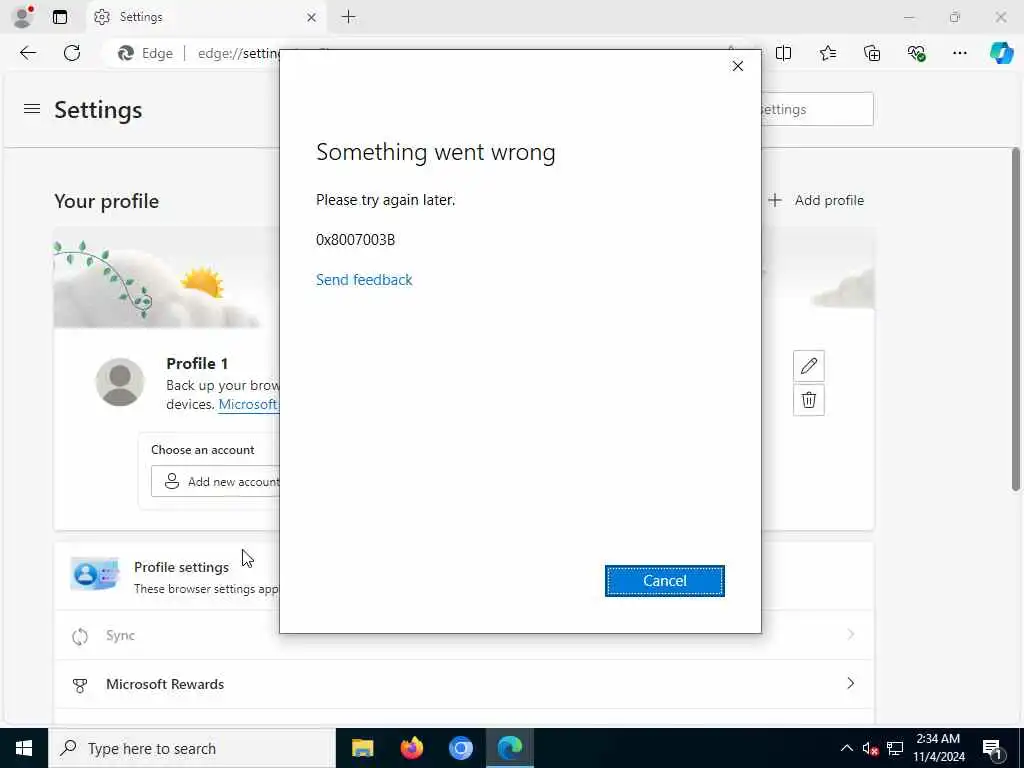Open the Copilot sidebar icon

click(1001, 53)
